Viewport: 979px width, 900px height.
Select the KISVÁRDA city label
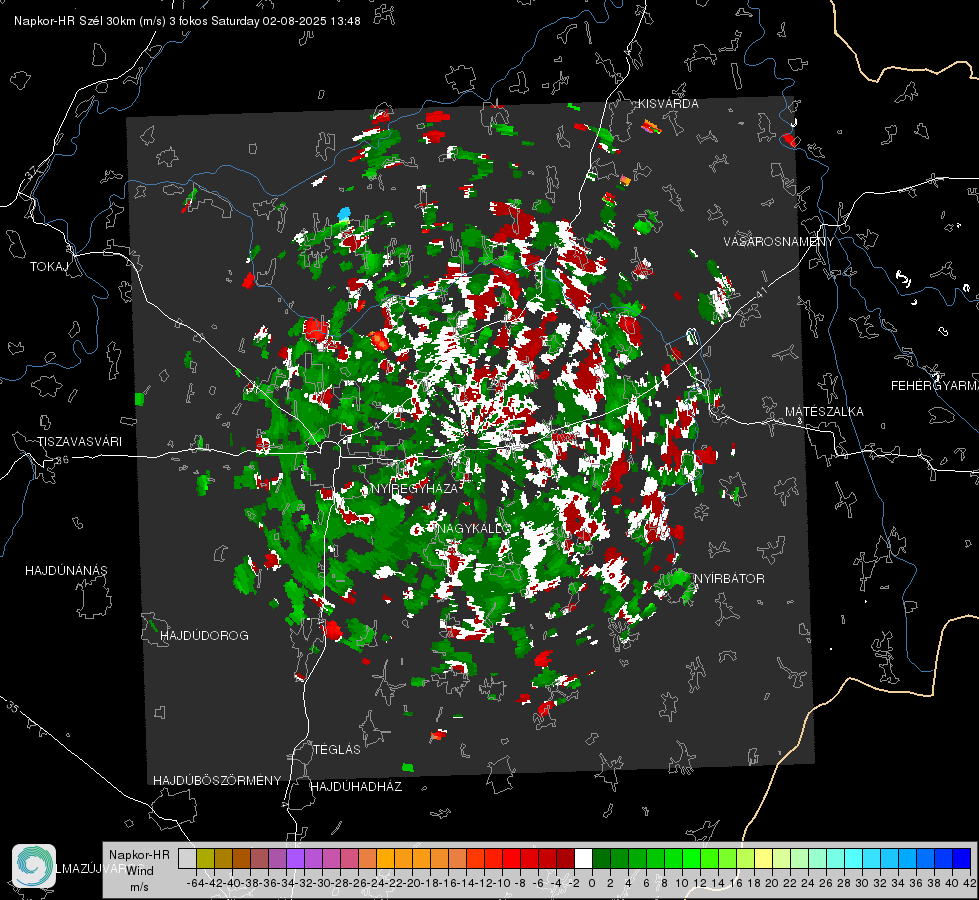tap(668, 104)
